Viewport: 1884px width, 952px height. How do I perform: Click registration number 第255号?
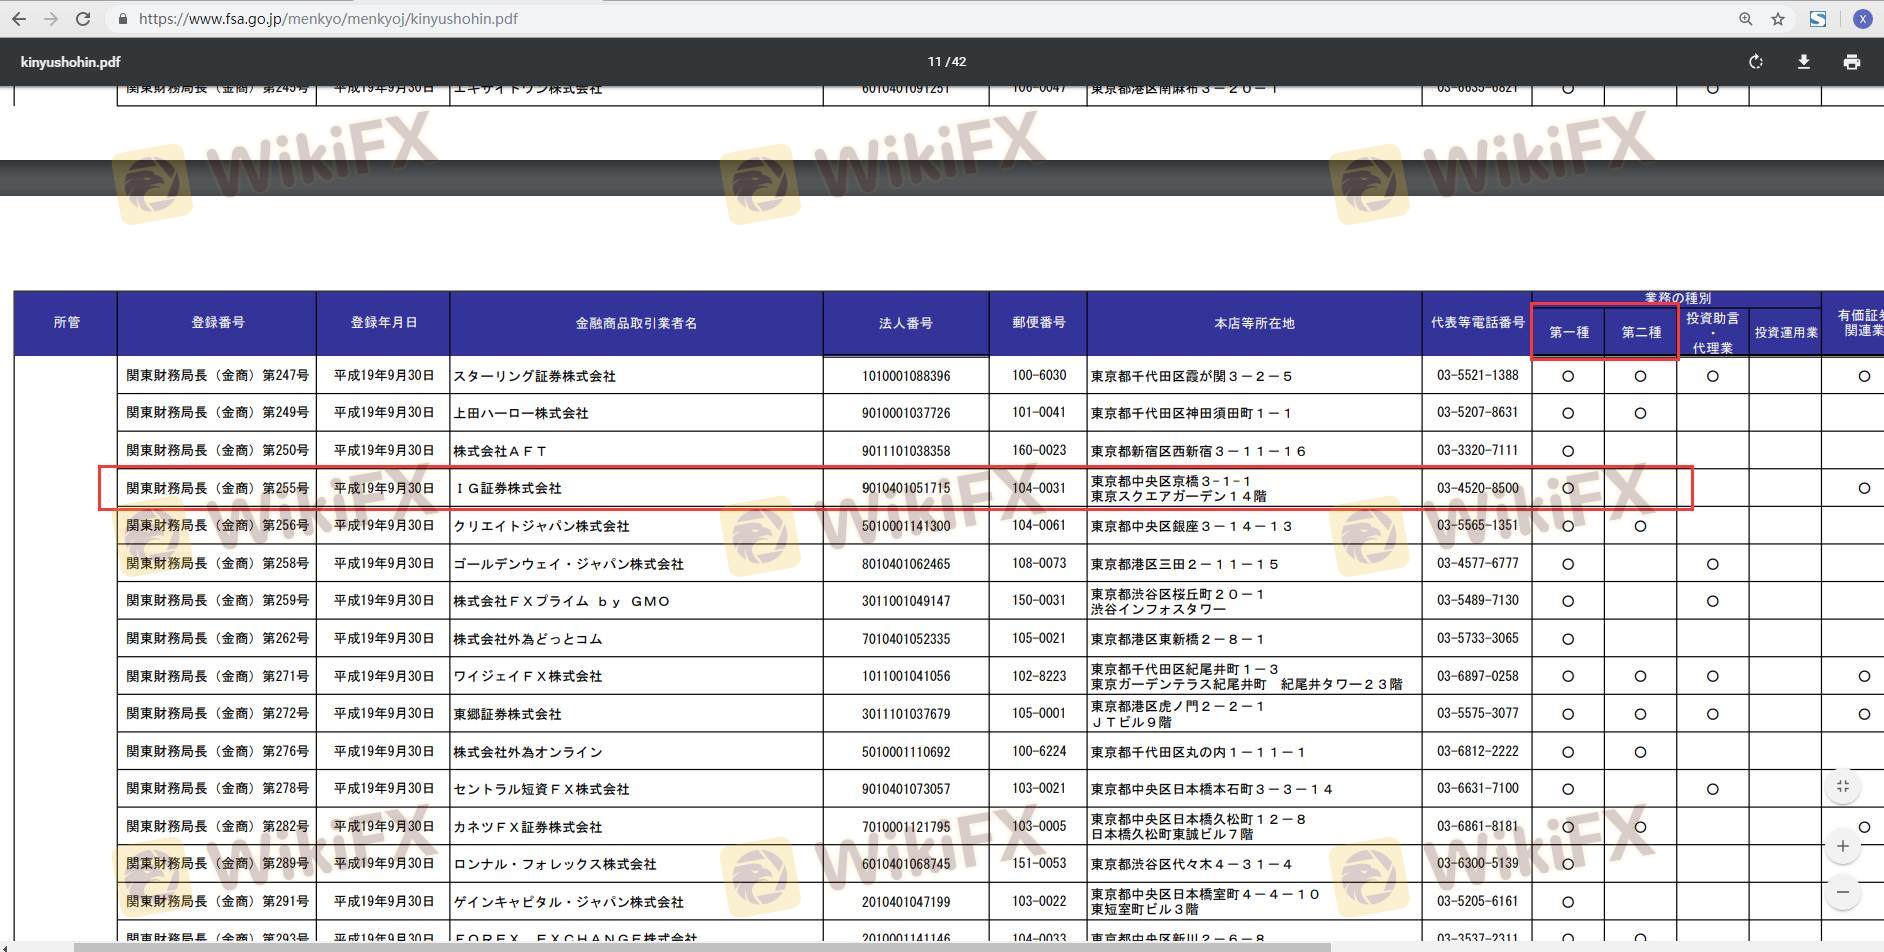[x=285, y=488]
